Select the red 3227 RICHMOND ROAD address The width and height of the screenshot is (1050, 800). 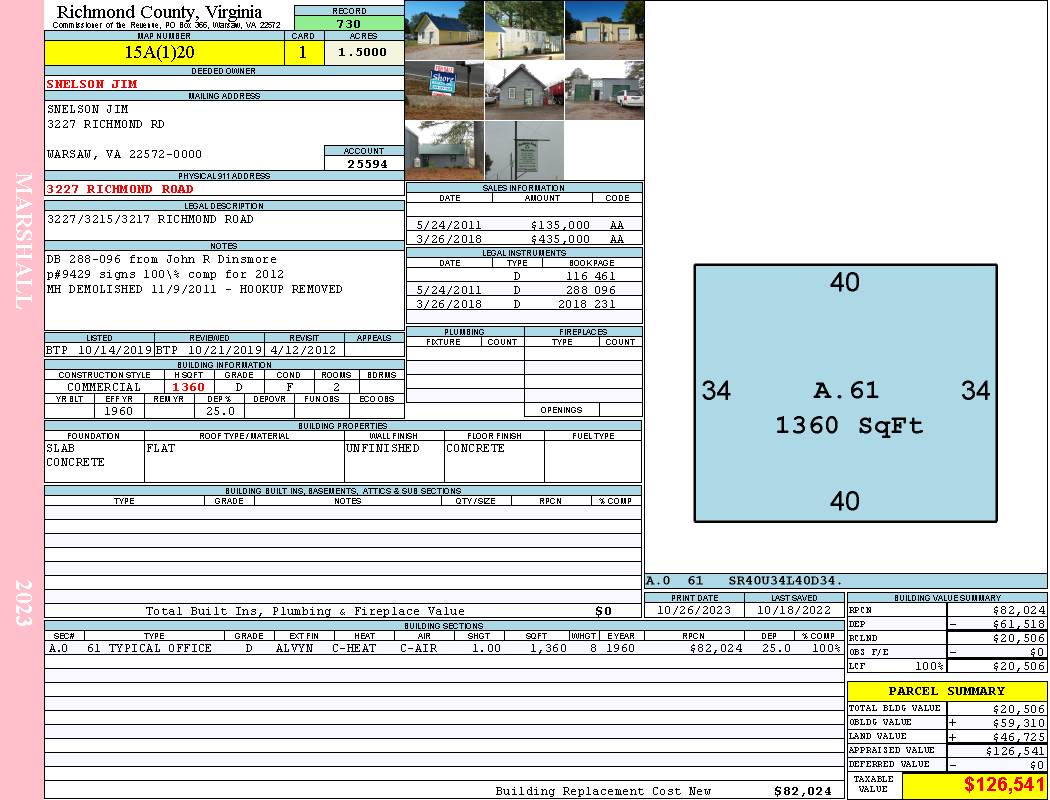click(x=120, y=189)
